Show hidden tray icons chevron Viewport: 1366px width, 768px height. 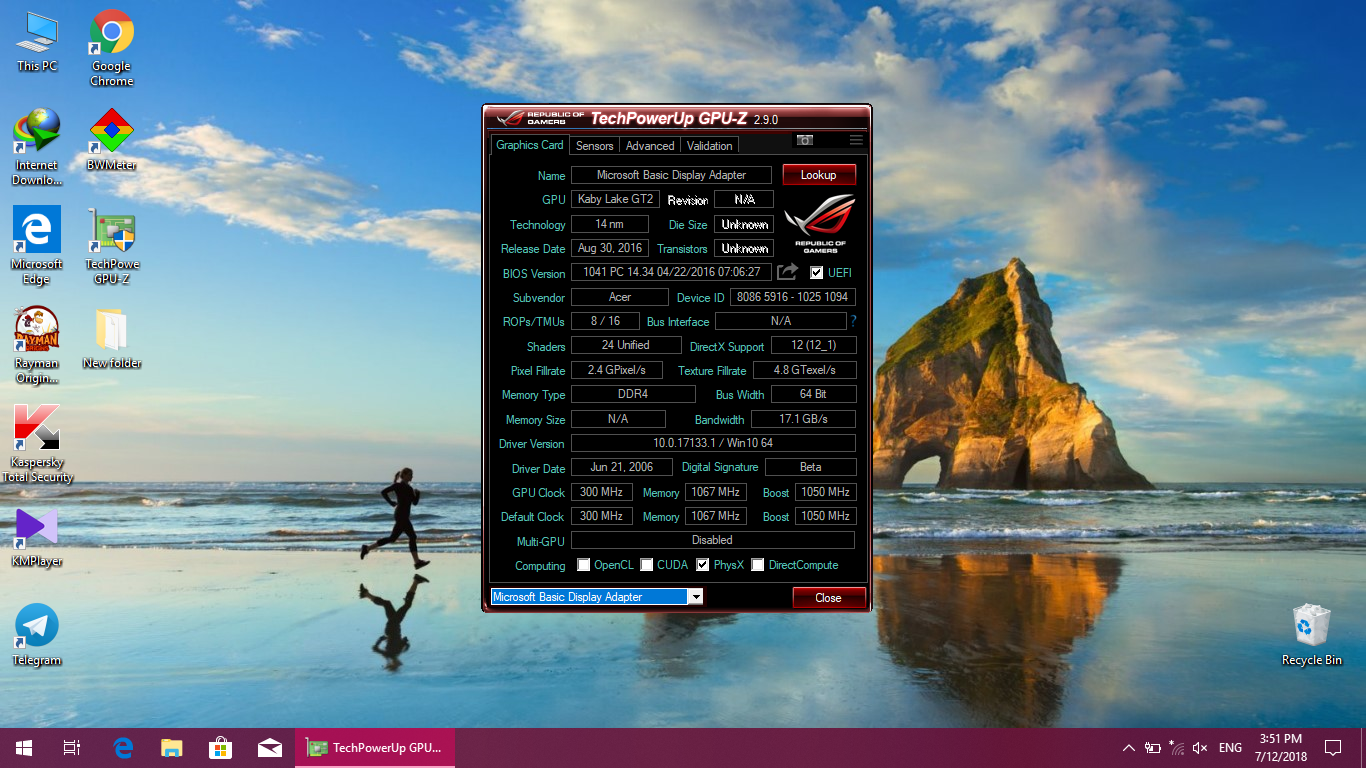(1128, 747)
